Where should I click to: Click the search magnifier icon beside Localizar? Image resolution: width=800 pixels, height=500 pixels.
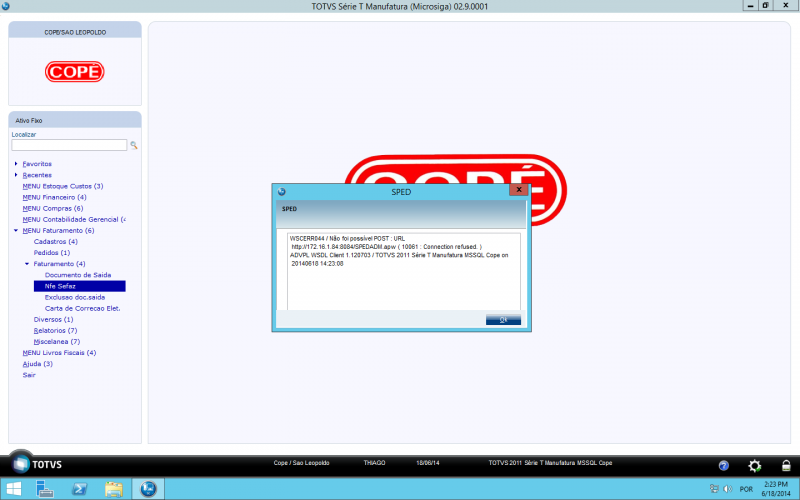click(134, 145)
